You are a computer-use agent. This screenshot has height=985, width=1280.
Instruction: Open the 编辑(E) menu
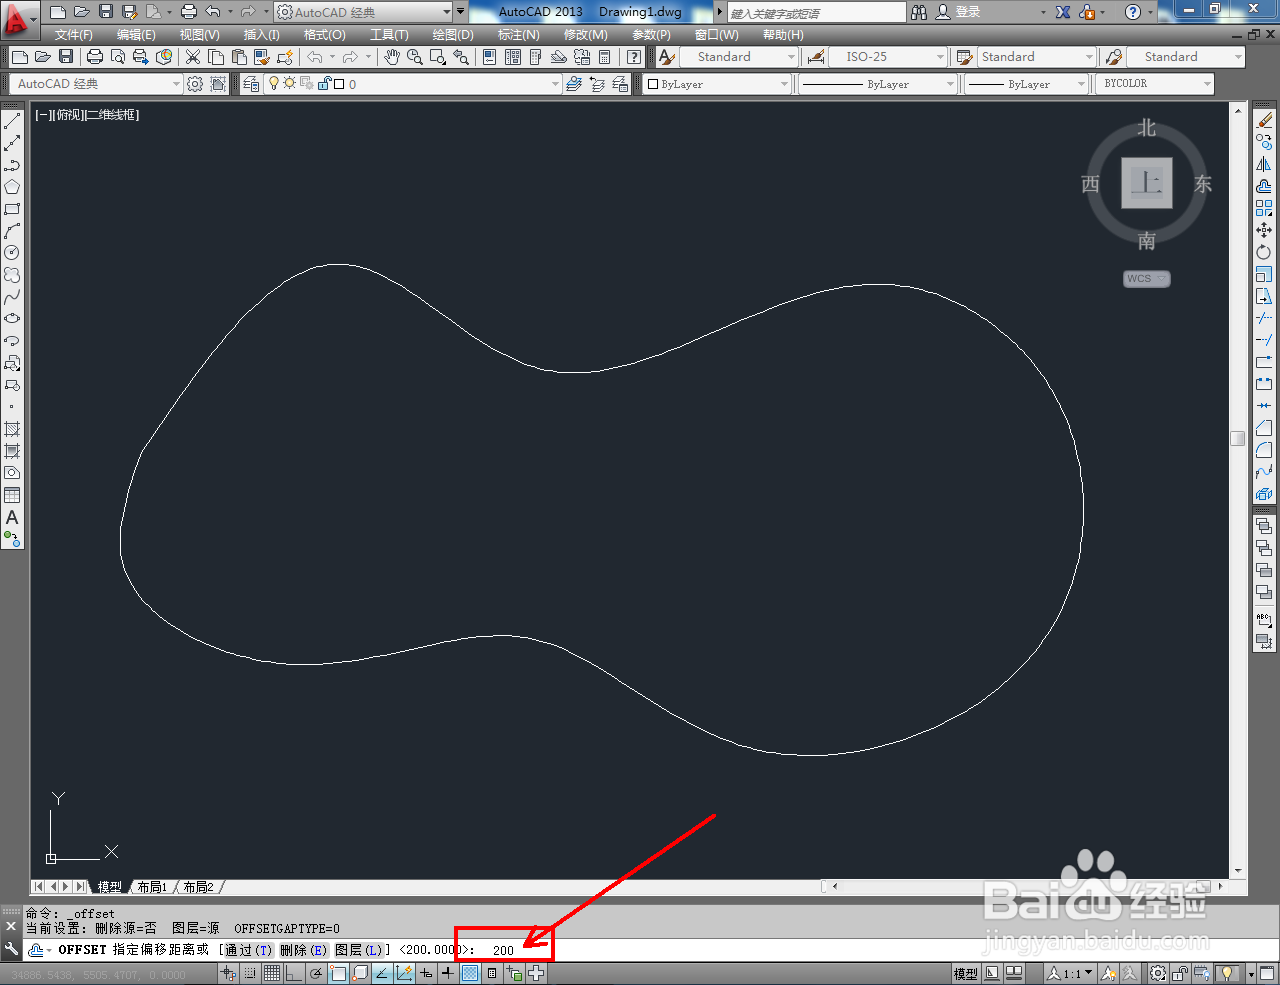[x=136, y=35]
